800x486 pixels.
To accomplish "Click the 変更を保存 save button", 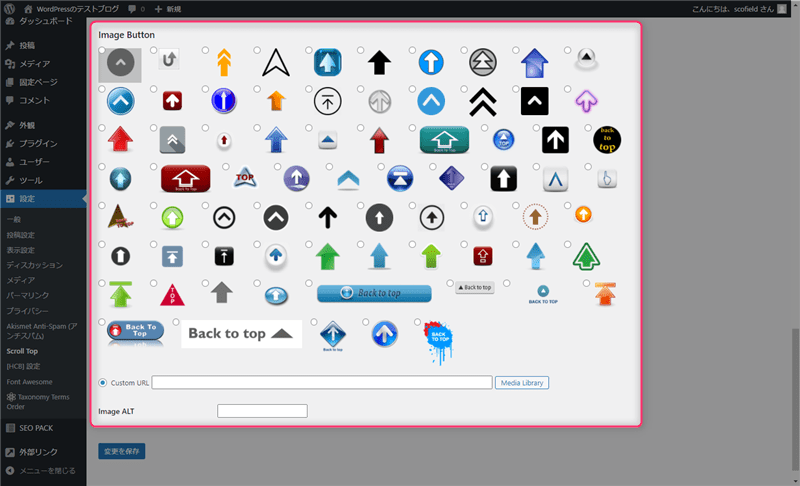I will click(x=121, y=451).
